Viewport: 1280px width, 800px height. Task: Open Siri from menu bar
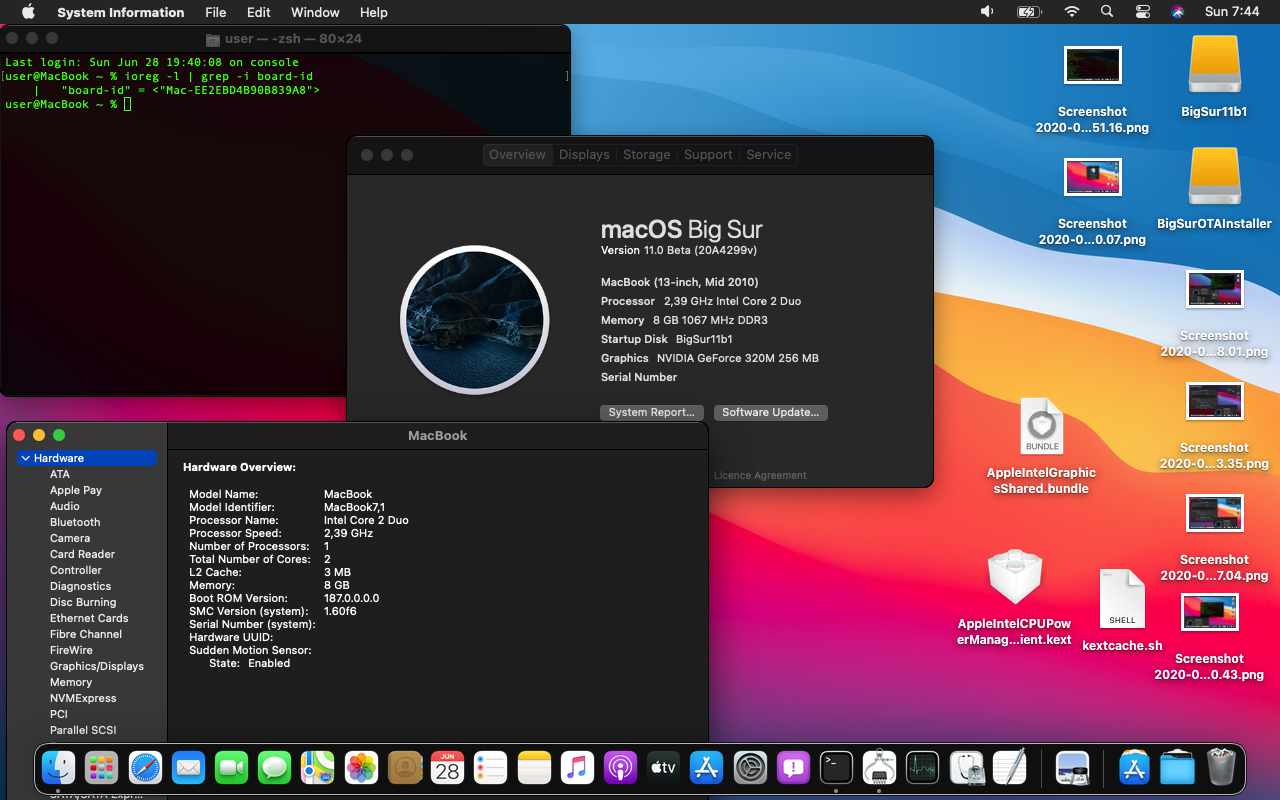[x=1177, y=12]
